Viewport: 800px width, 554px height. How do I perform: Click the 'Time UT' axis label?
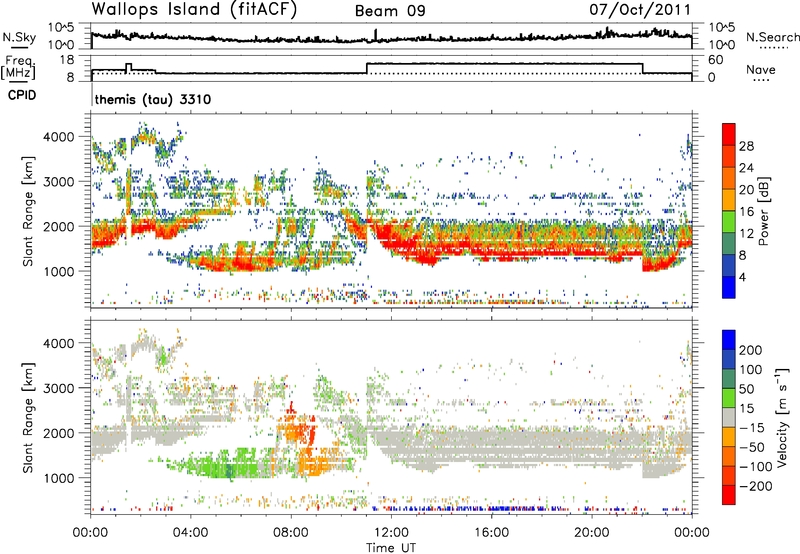click(x=391, y=548)
